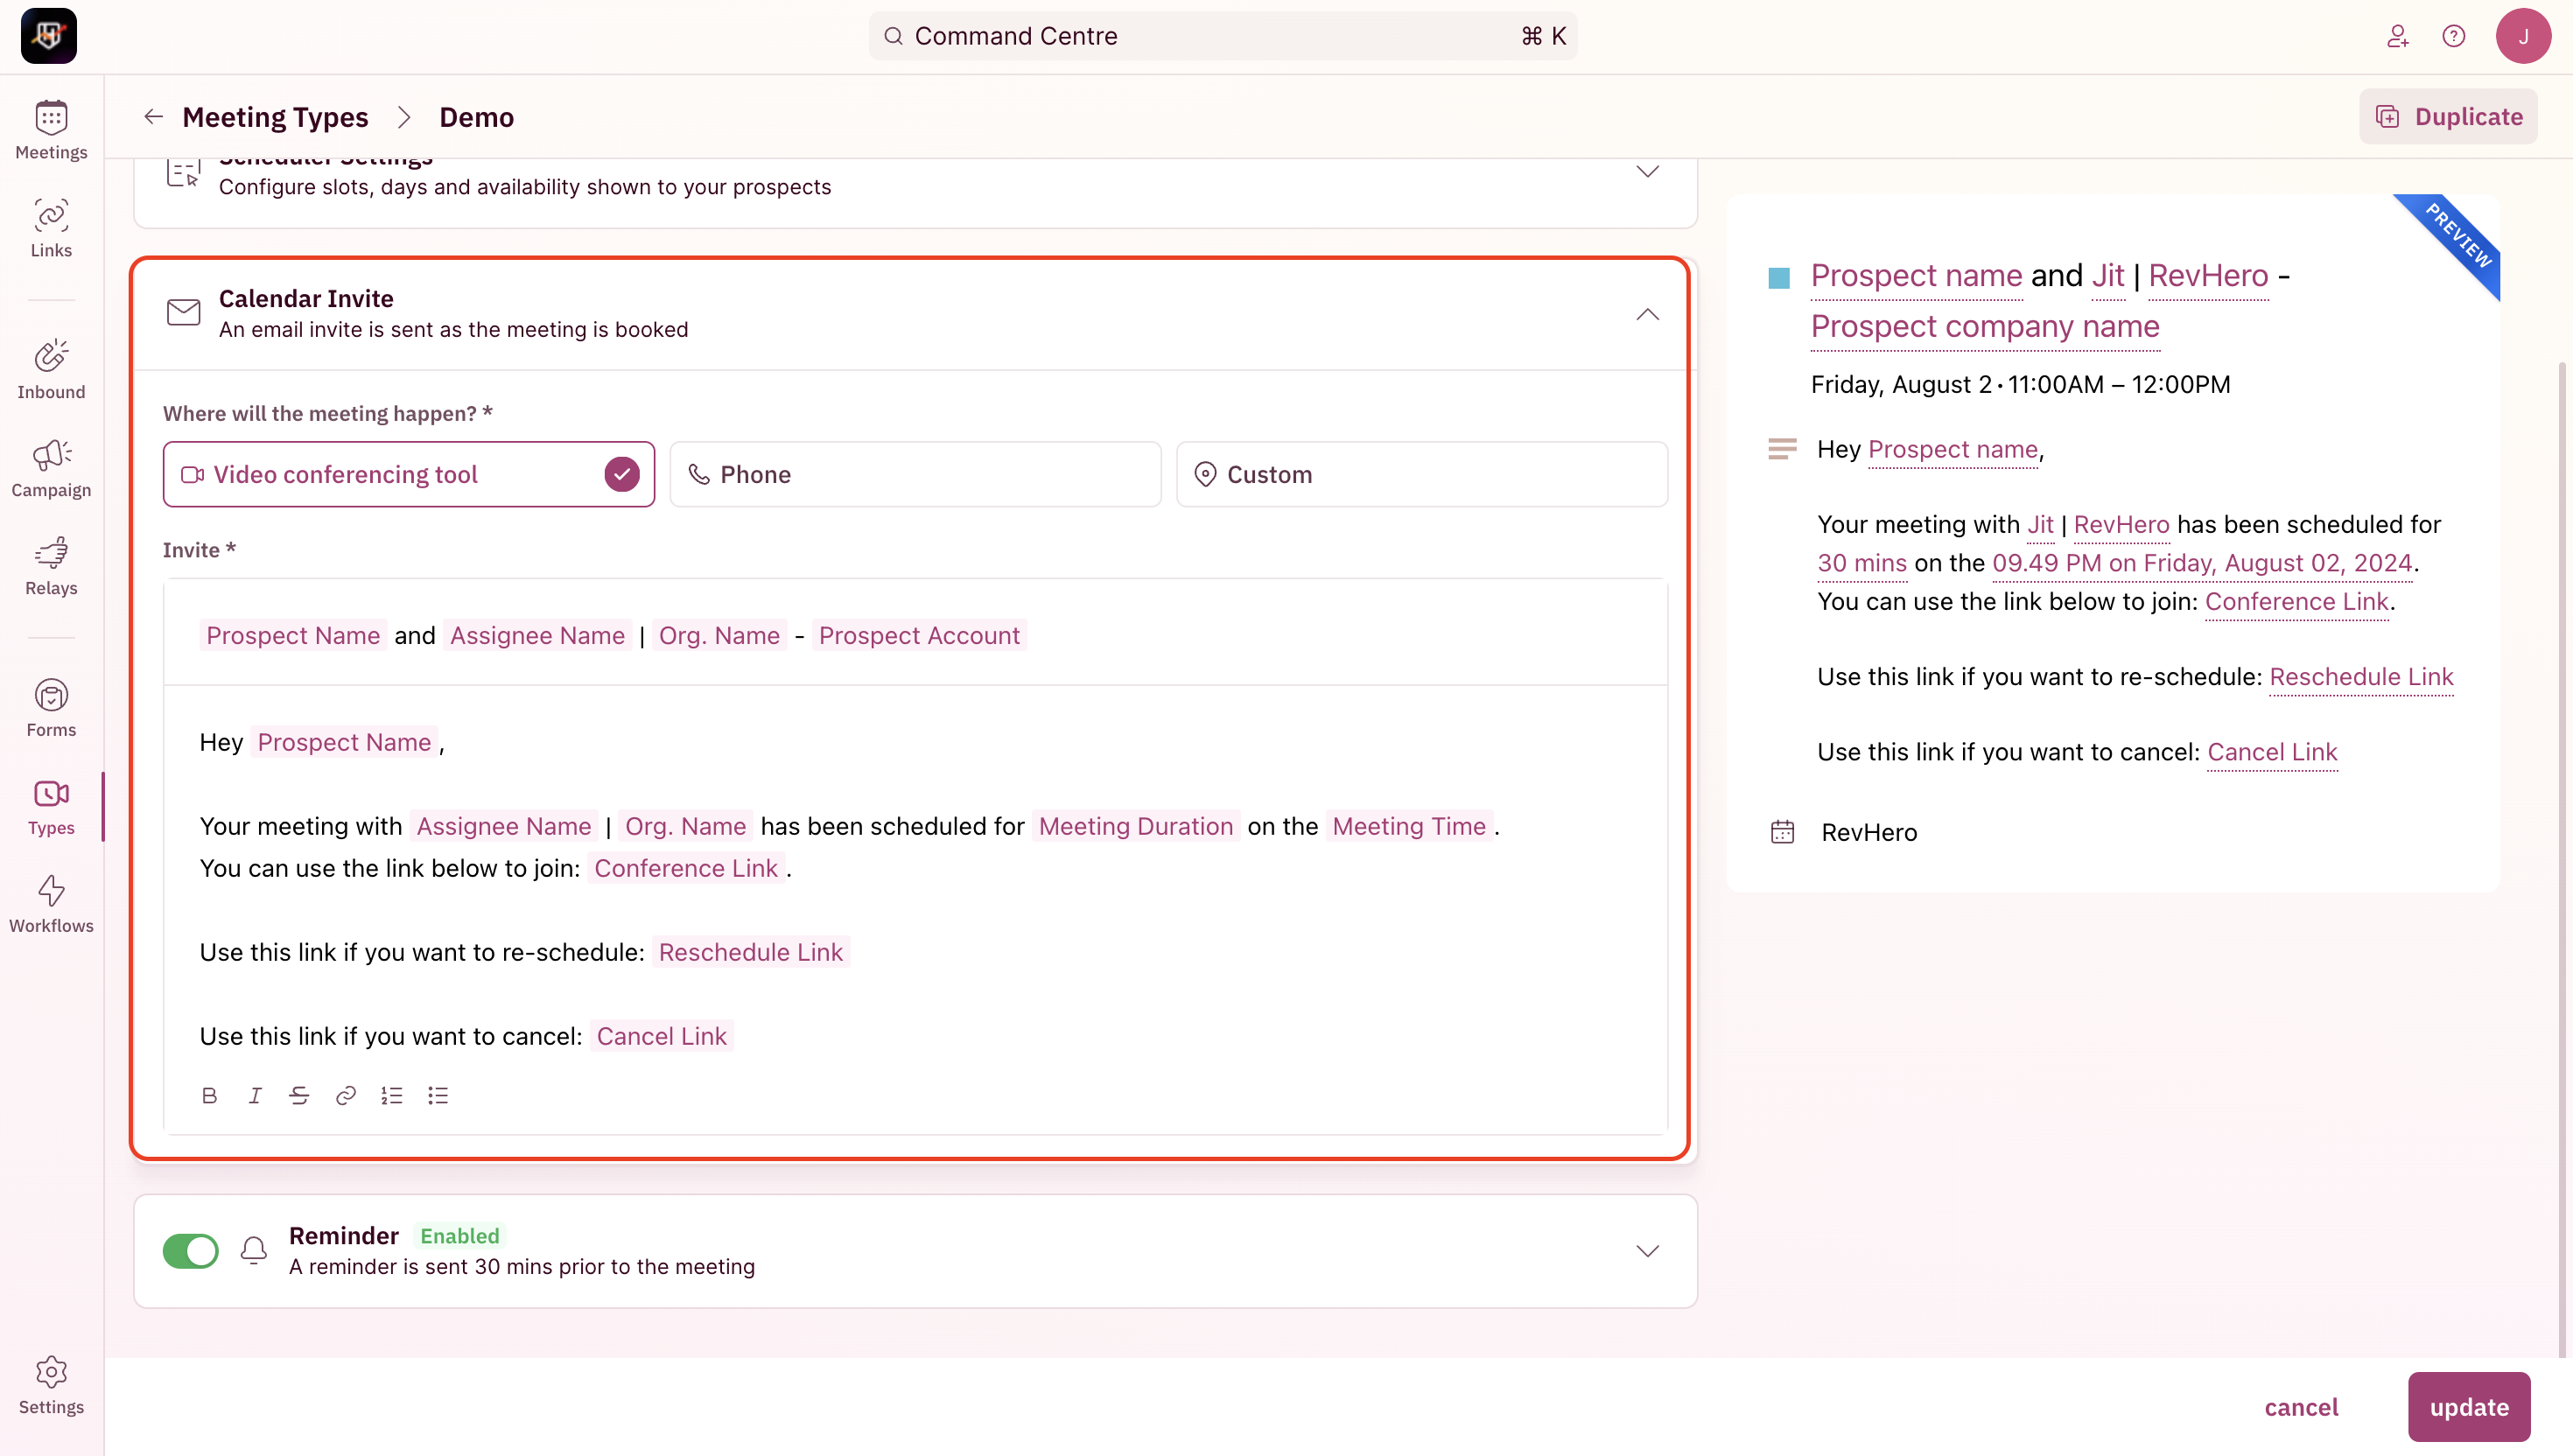Click 'Friday, August 2' preview date text
This screenshot has width=2573, height=1456.
1902,385
